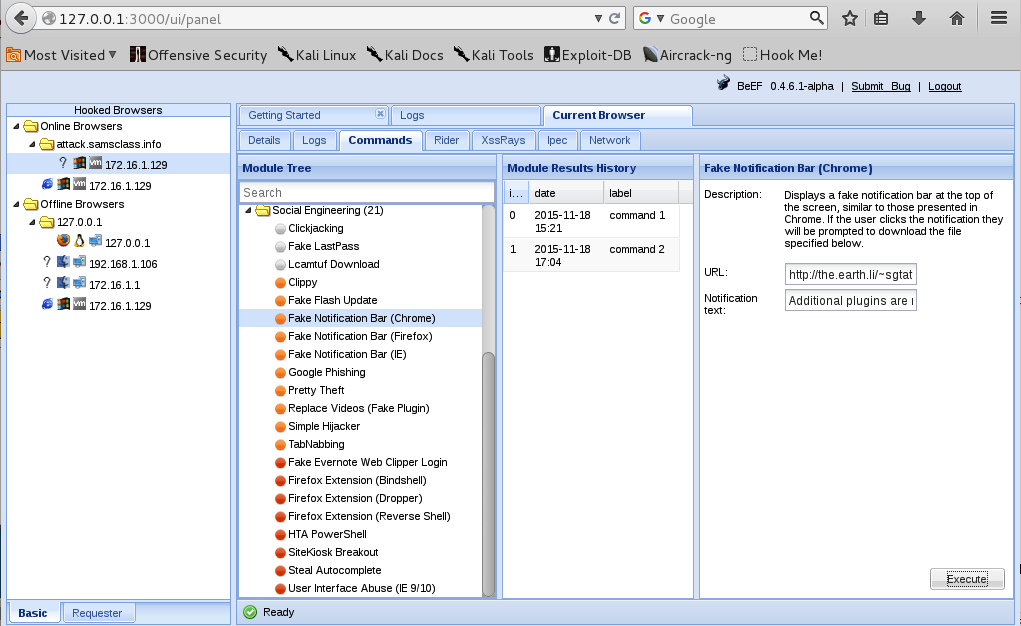Select offline browser 172.16.1.1

[x=115, y=285]
